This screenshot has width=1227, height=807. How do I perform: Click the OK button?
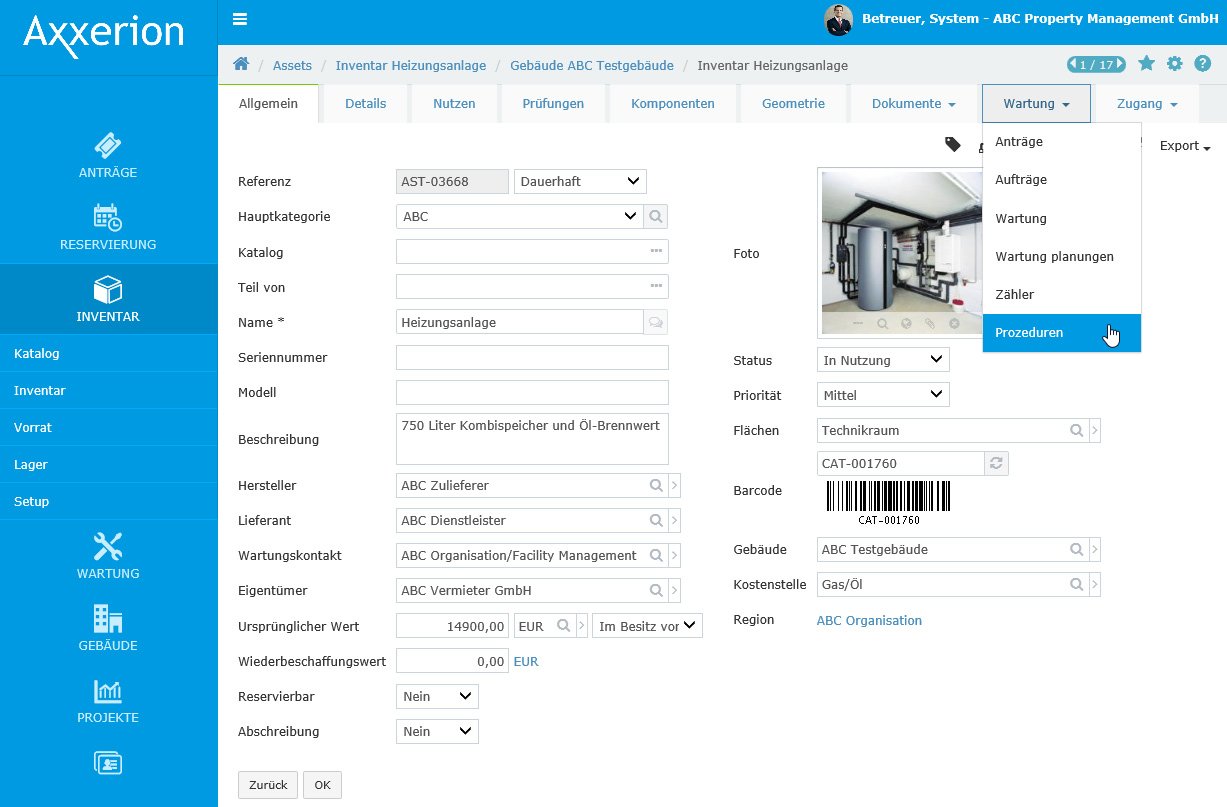pyautogui.click(x=322, y=785)
